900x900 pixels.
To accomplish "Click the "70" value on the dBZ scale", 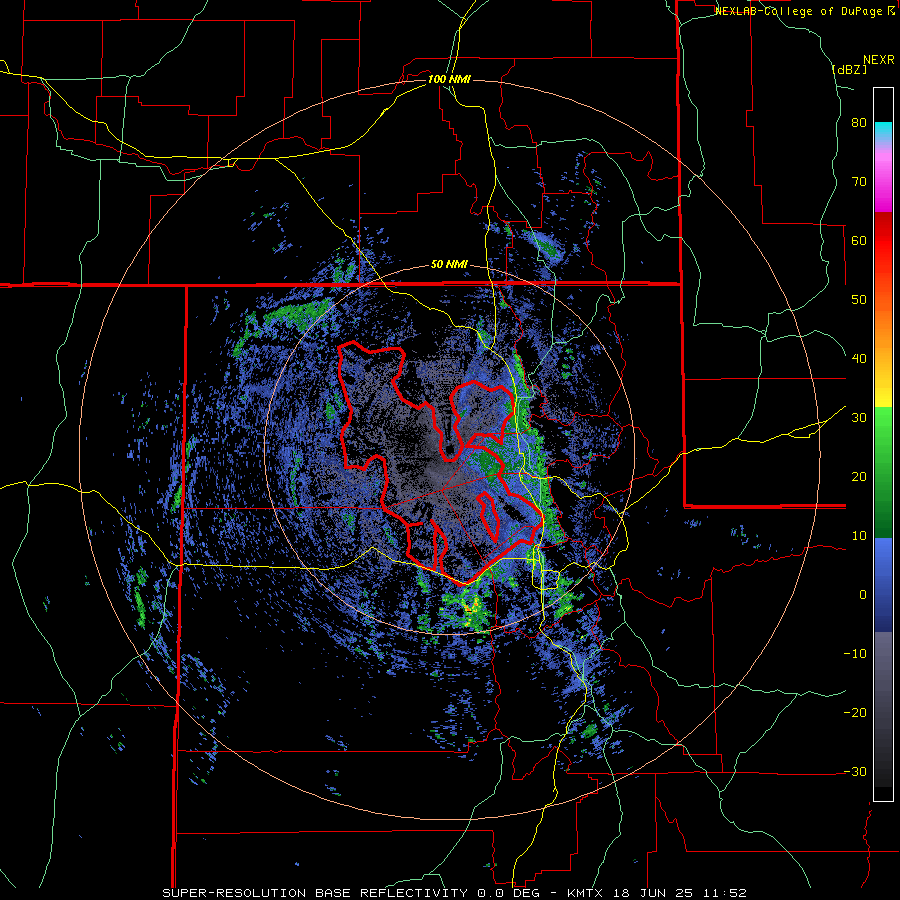I will pos(859,181).
